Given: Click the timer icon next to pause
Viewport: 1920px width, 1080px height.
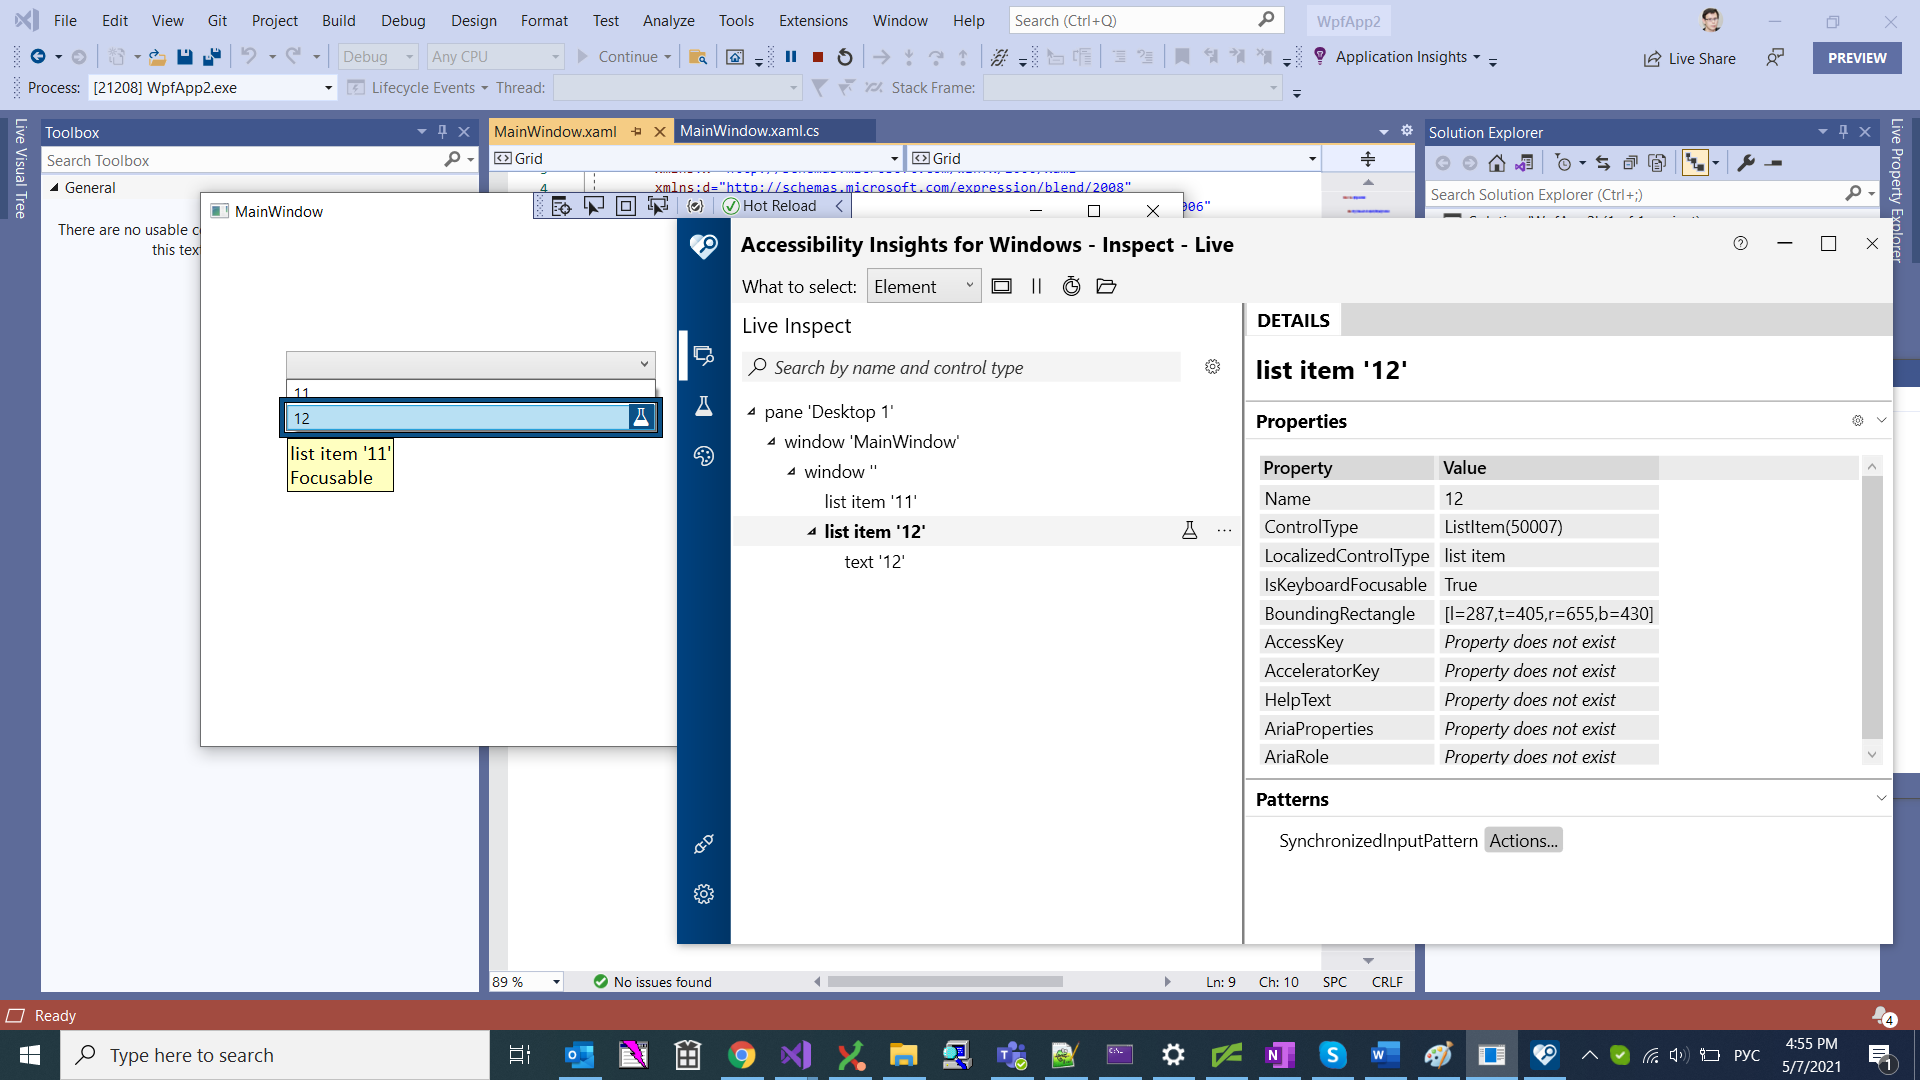Looking at the screenshot, I should point(1071,286).
